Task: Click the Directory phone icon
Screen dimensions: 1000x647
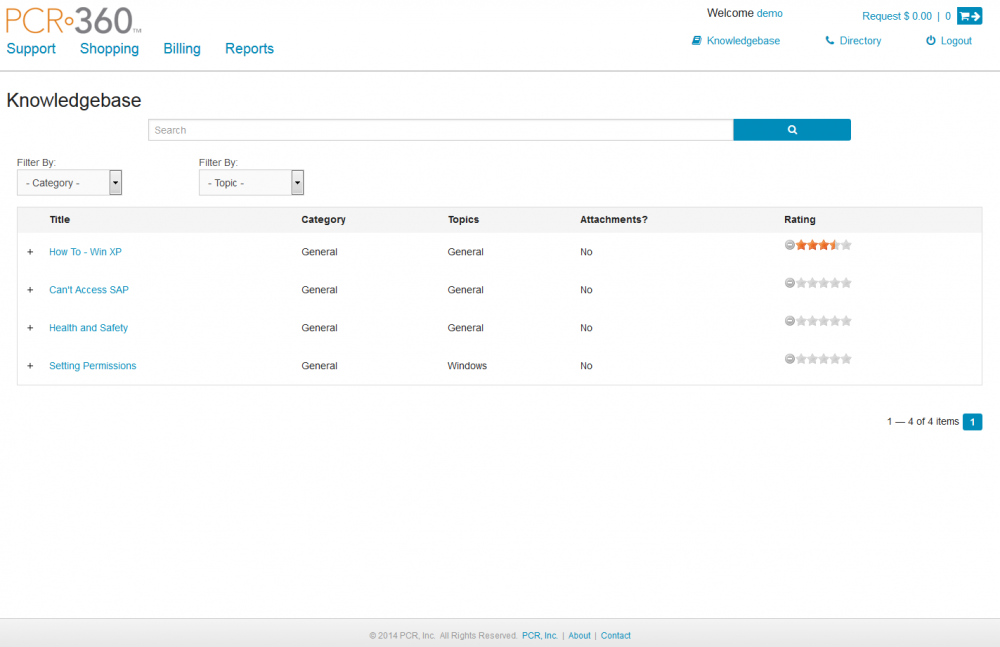Action: click(830, 41)
